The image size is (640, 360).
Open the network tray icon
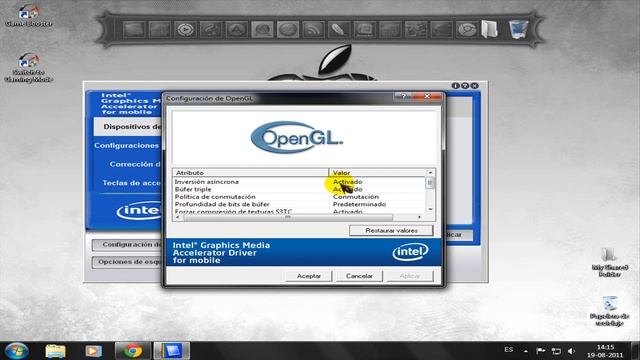pos(556,351)
